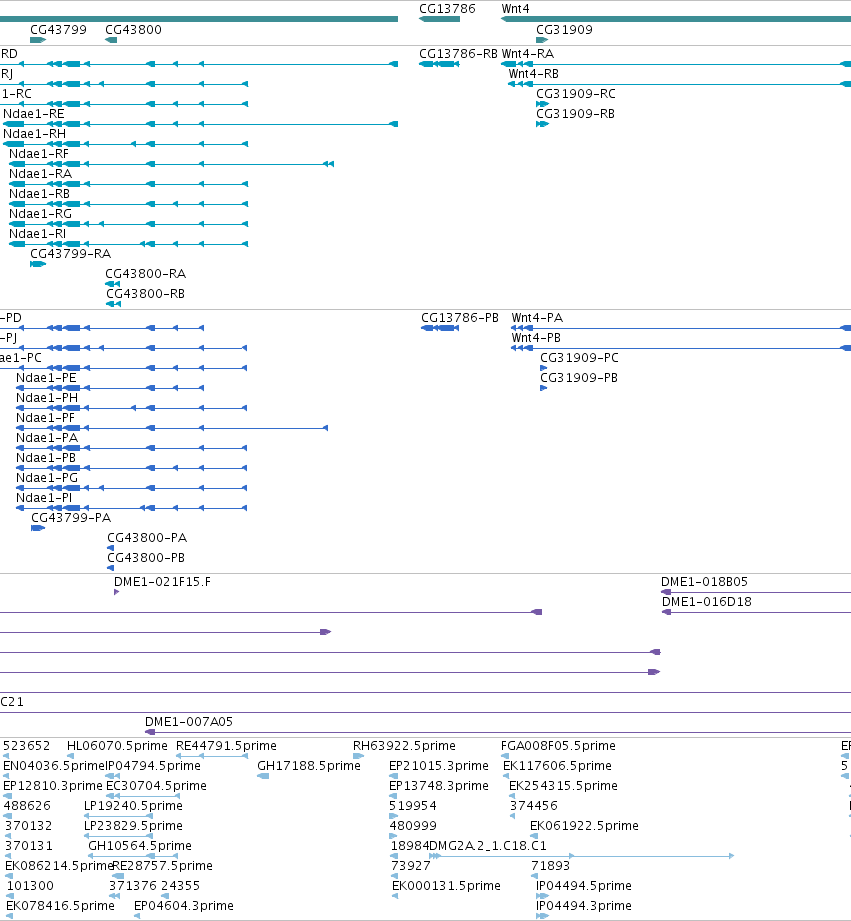Click protein label CG43799-PA

click(71, 517)
